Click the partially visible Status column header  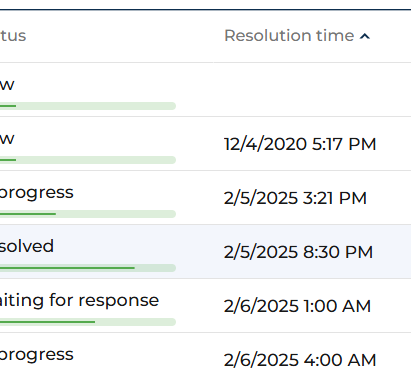[13, 35]
